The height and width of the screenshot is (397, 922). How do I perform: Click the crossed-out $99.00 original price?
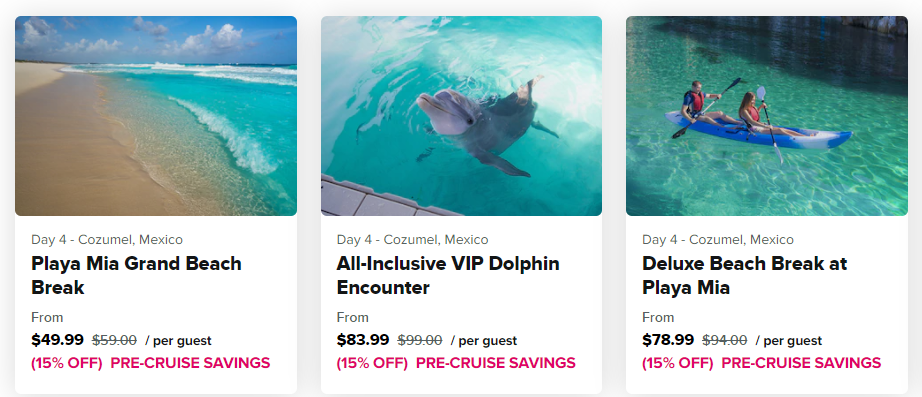click(420, 341)
